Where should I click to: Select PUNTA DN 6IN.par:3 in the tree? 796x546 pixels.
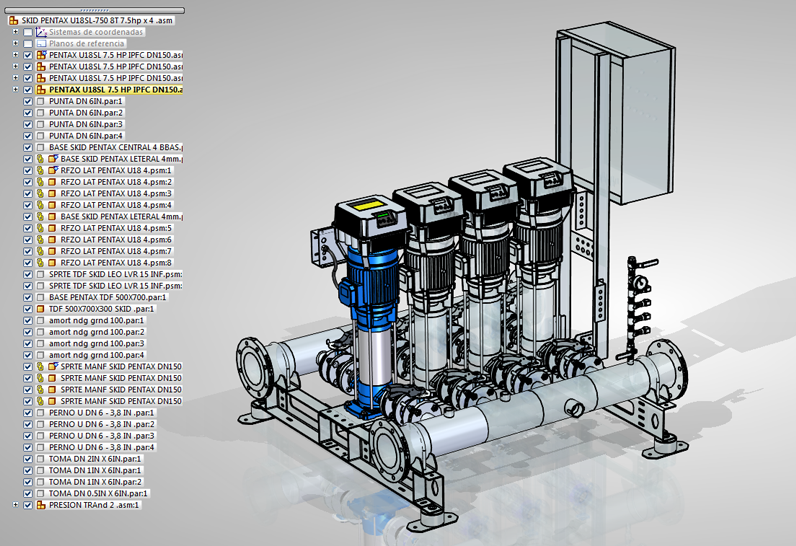[x=86, y=124]
